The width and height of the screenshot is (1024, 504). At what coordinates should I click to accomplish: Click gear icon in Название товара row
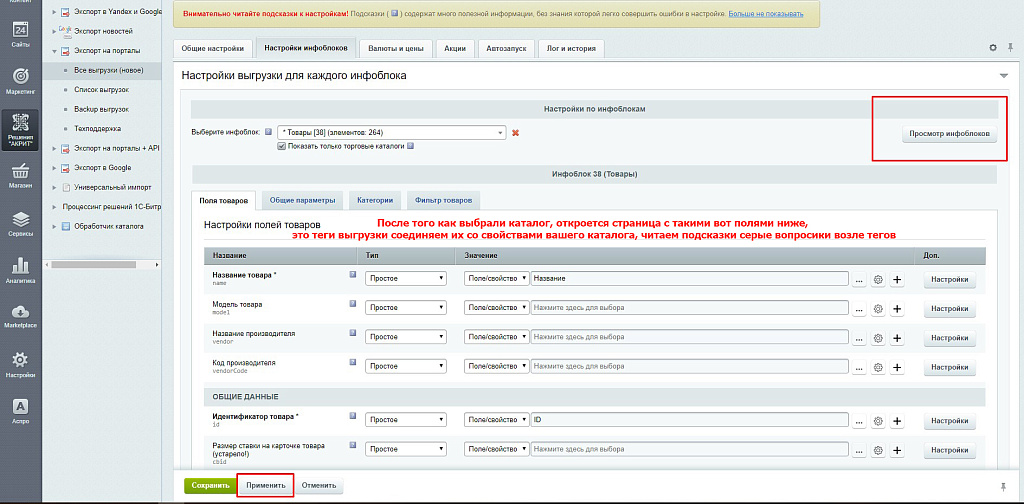click(x=878, y=281)
